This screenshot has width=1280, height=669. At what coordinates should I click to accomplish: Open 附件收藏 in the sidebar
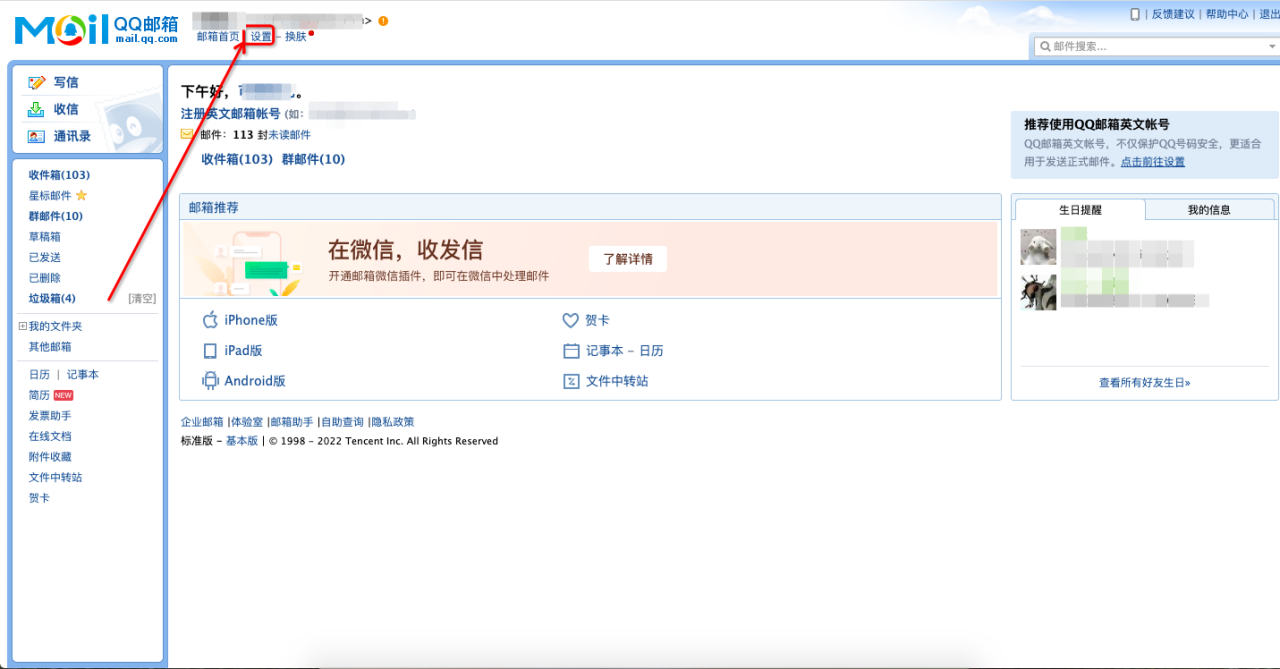coord(50,457)
